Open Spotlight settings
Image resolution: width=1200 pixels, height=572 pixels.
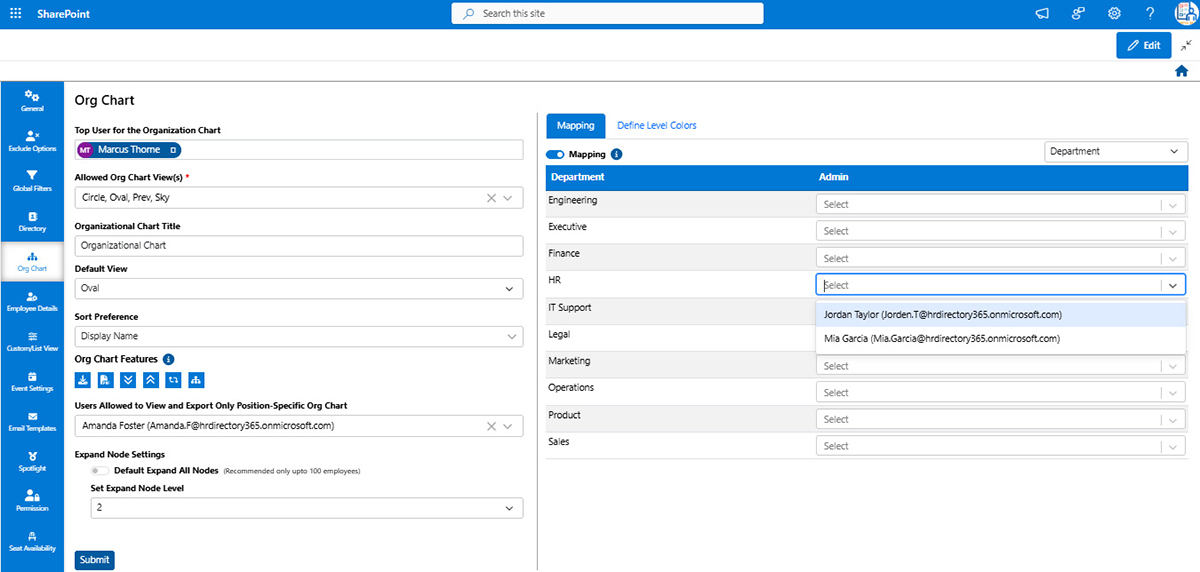[x=32, y=461]
